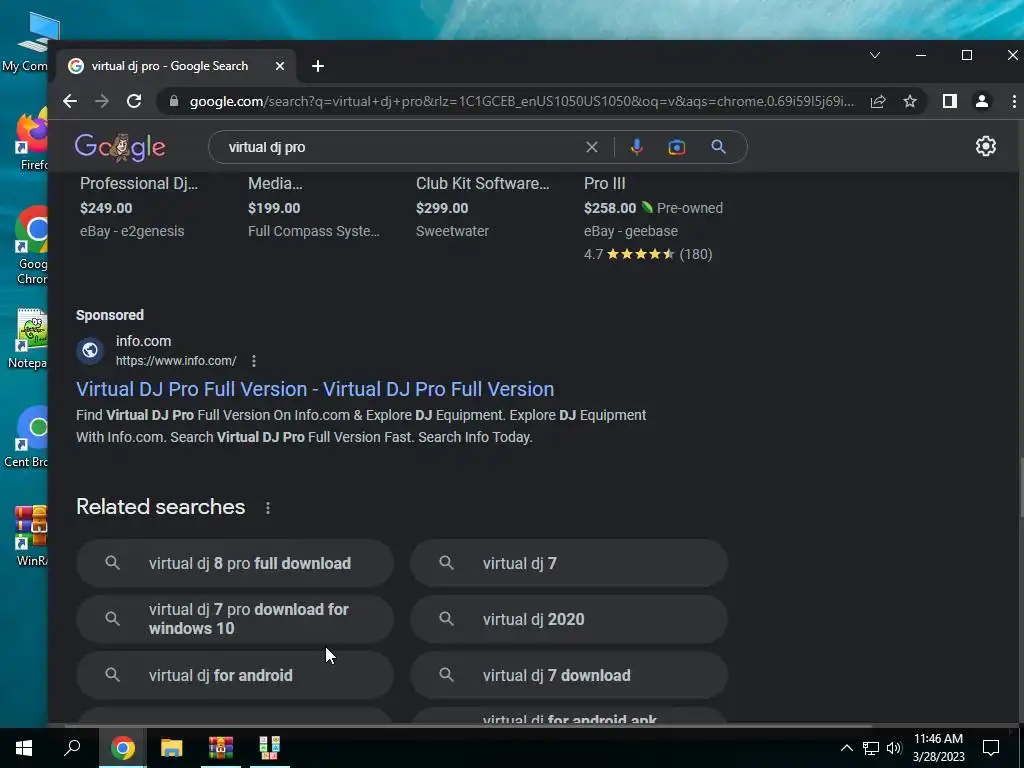Open fourth taskbar app with colored tiles
The image size is (1024, 768).
point(270,748)
